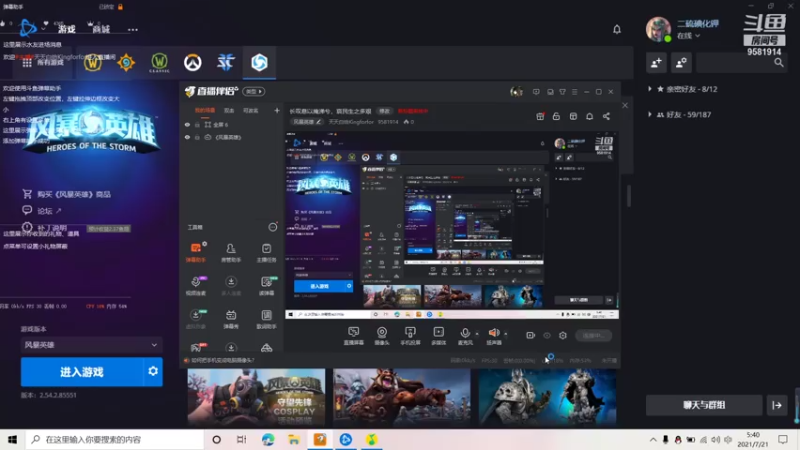The width and height of the screenshot is (800, 450).
Task: Toggle lock on the 《风暴英雄》 source
Action: 197,137
